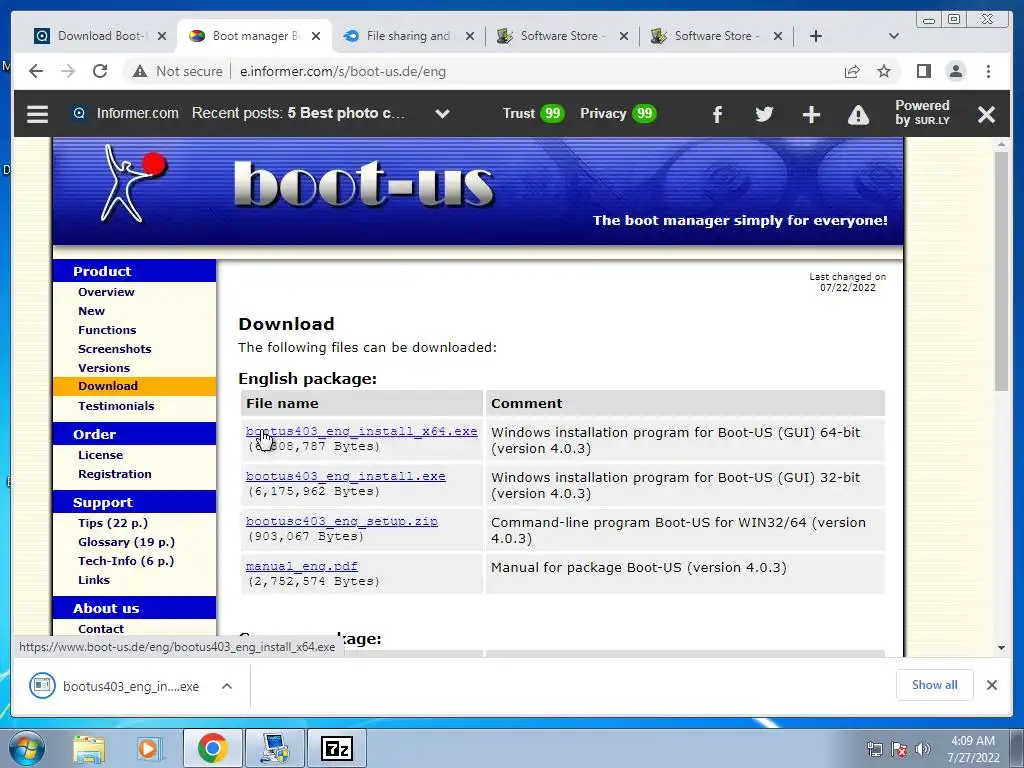Screen dimensions: 1024x768
Task: Click the plus icon in Informer bar
Action: [811, 115]
